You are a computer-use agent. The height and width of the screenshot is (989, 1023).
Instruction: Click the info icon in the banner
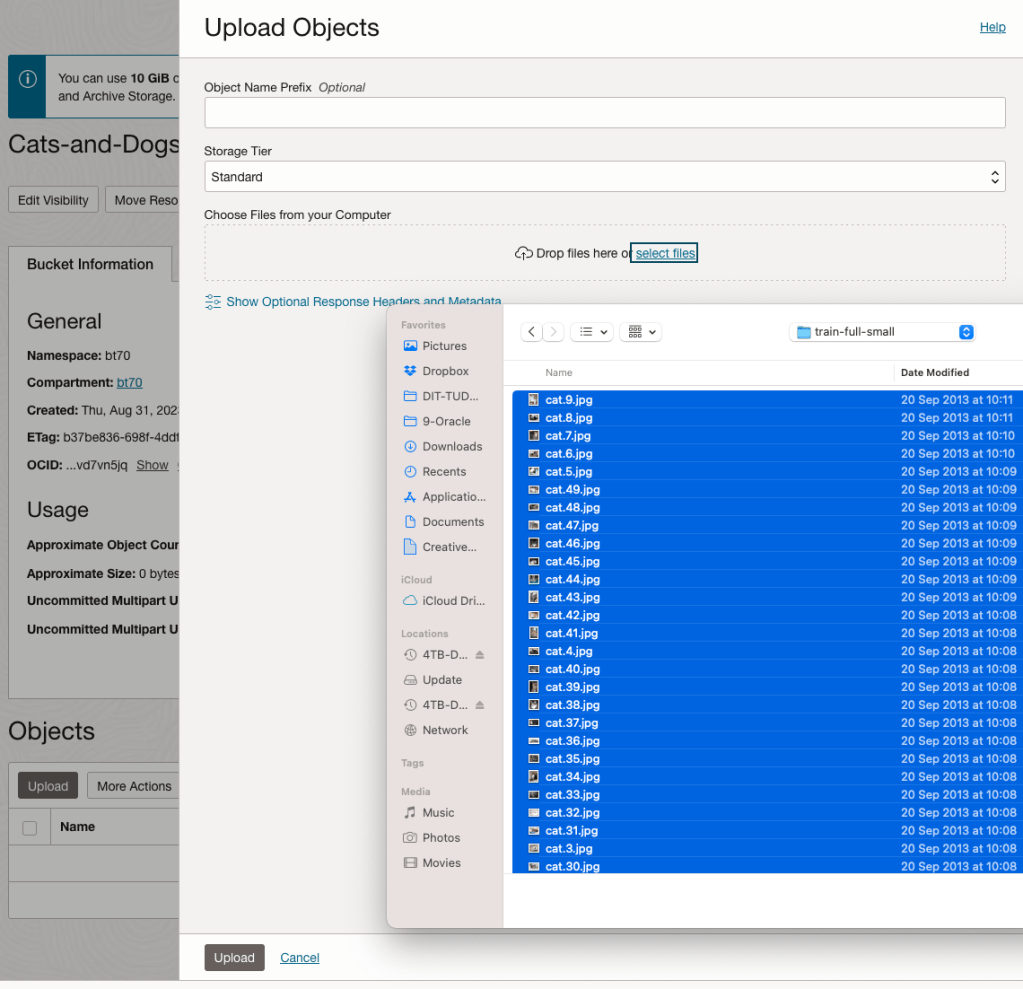(28, 79)
